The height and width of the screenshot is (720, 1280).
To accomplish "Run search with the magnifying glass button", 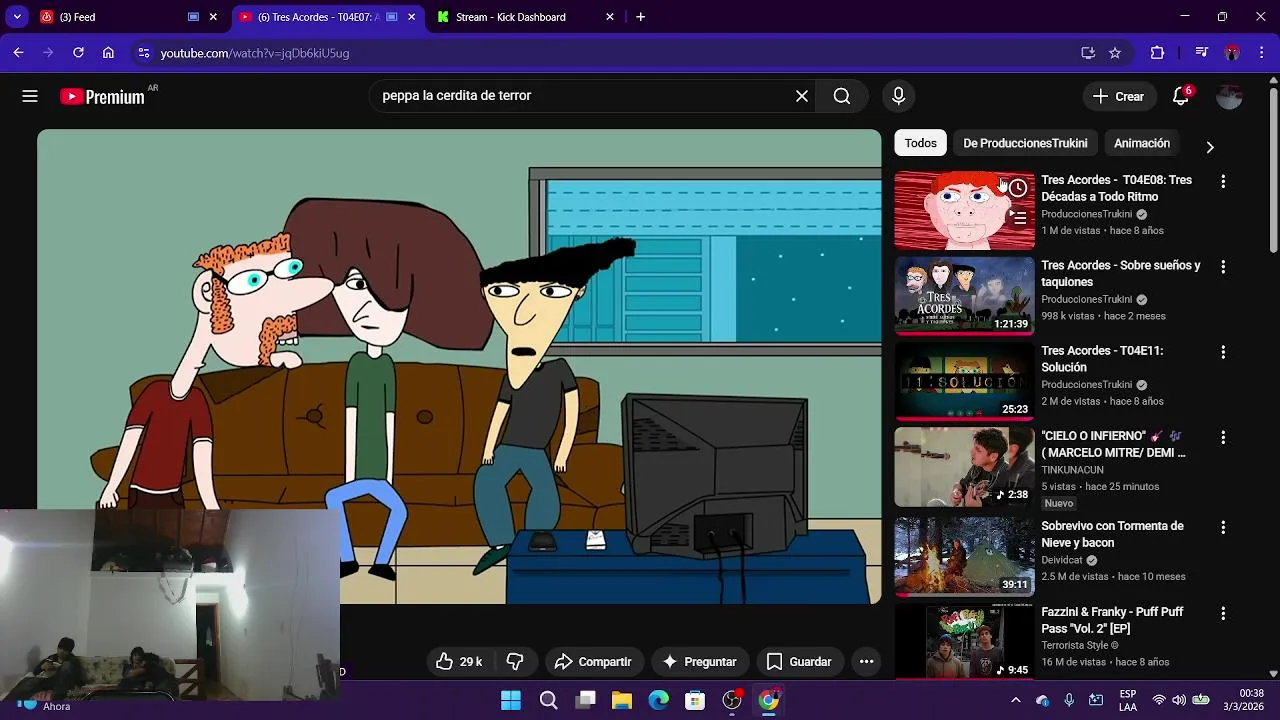I will pyautogui.click(x=842, y=96).
